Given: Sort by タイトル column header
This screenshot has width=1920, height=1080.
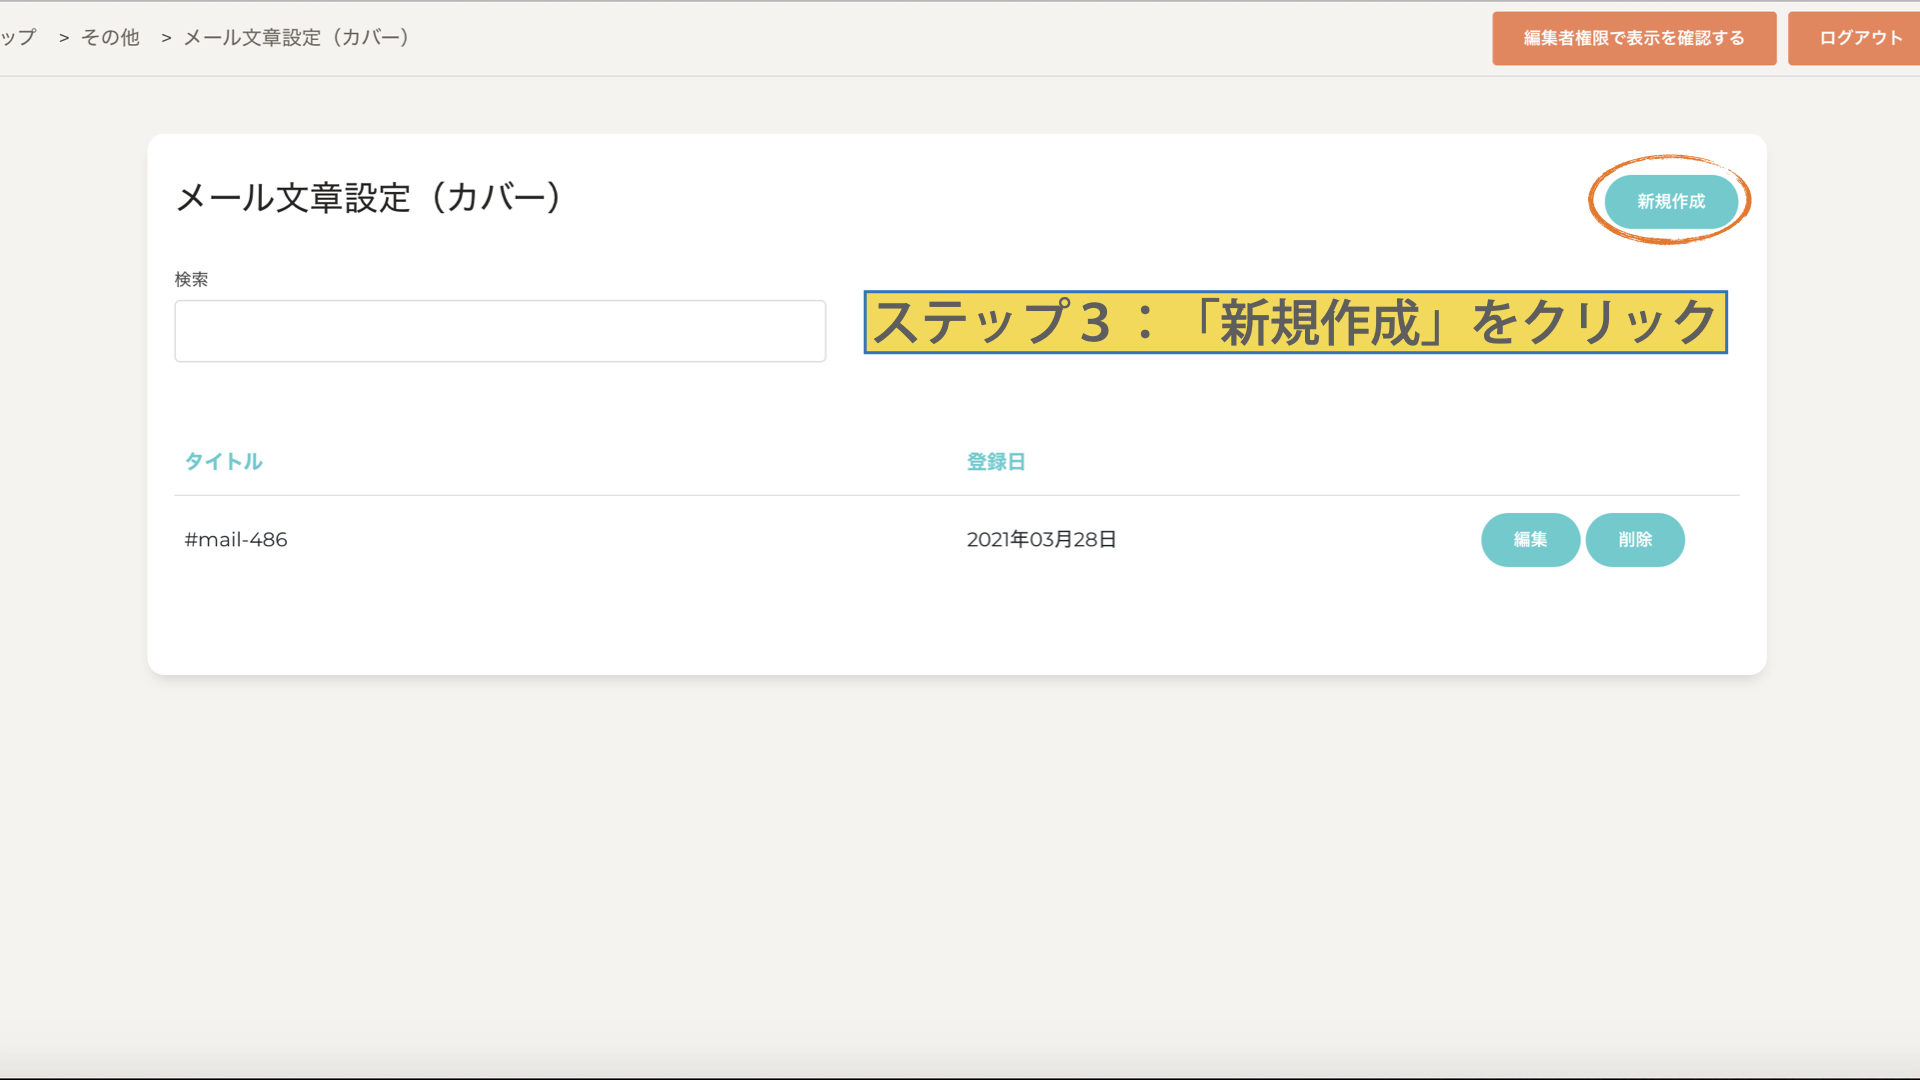Looking at the screenshot, I should [x=223, y=461].
